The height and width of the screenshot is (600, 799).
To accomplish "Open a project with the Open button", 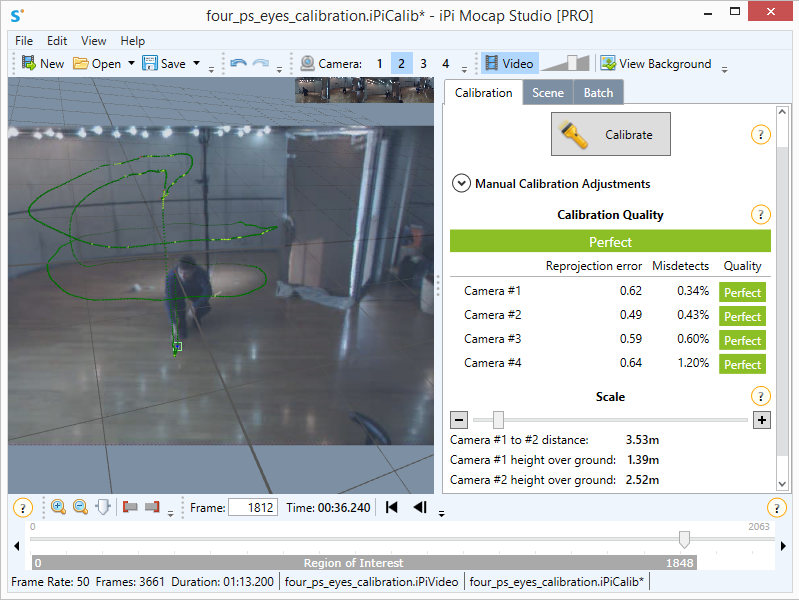I will point(97,63).
